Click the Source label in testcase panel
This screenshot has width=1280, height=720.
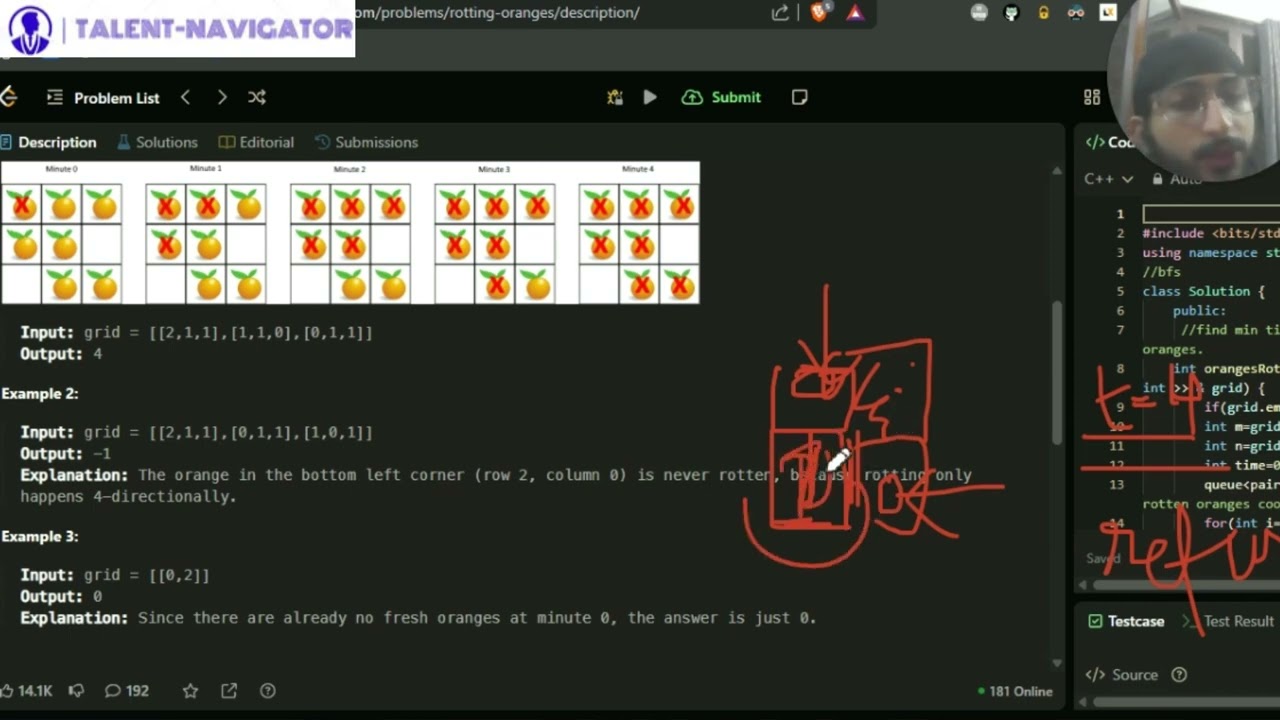1134,675
